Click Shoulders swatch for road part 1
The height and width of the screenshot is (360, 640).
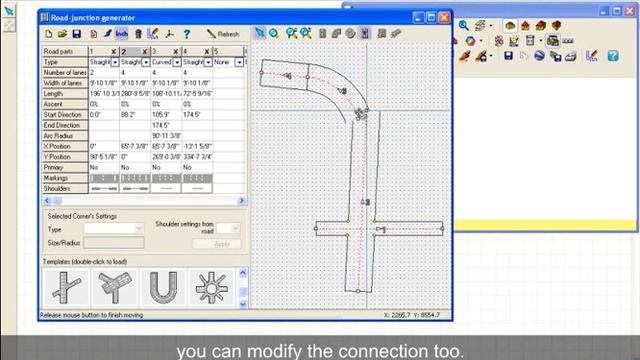coord(104,189)
